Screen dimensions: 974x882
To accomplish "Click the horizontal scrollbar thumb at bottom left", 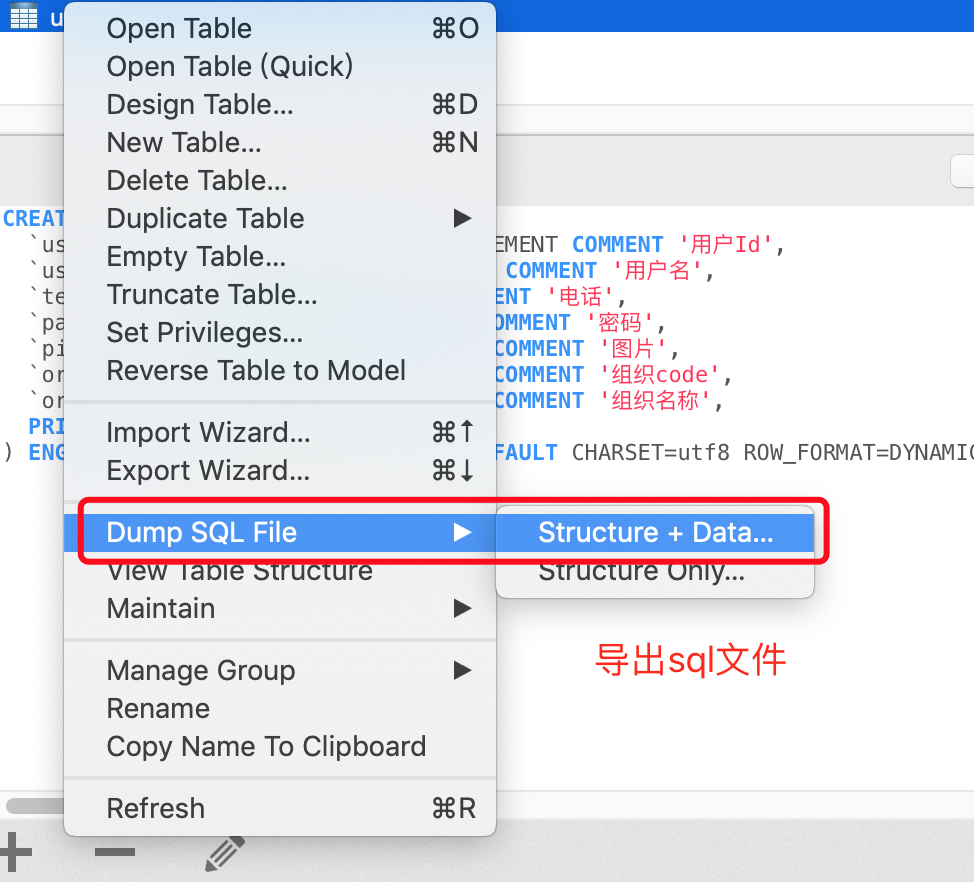I will coord(35,805).
